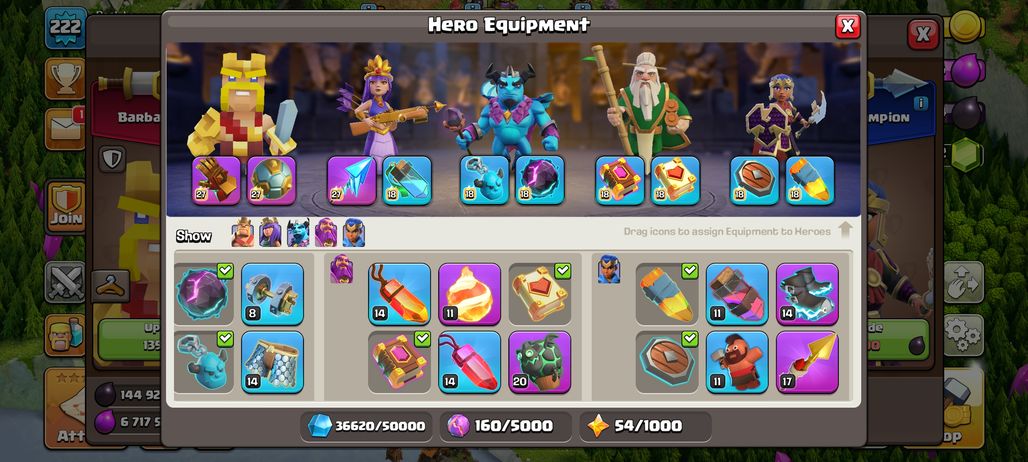Select the checked Eternal Tome equipment
The width and height of the screenshot is (1028, 462).
click(540, 294)
